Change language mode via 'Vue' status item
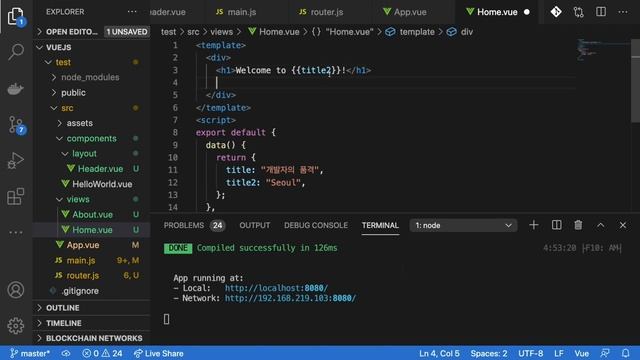640x360 pixels. coord(581,353)
